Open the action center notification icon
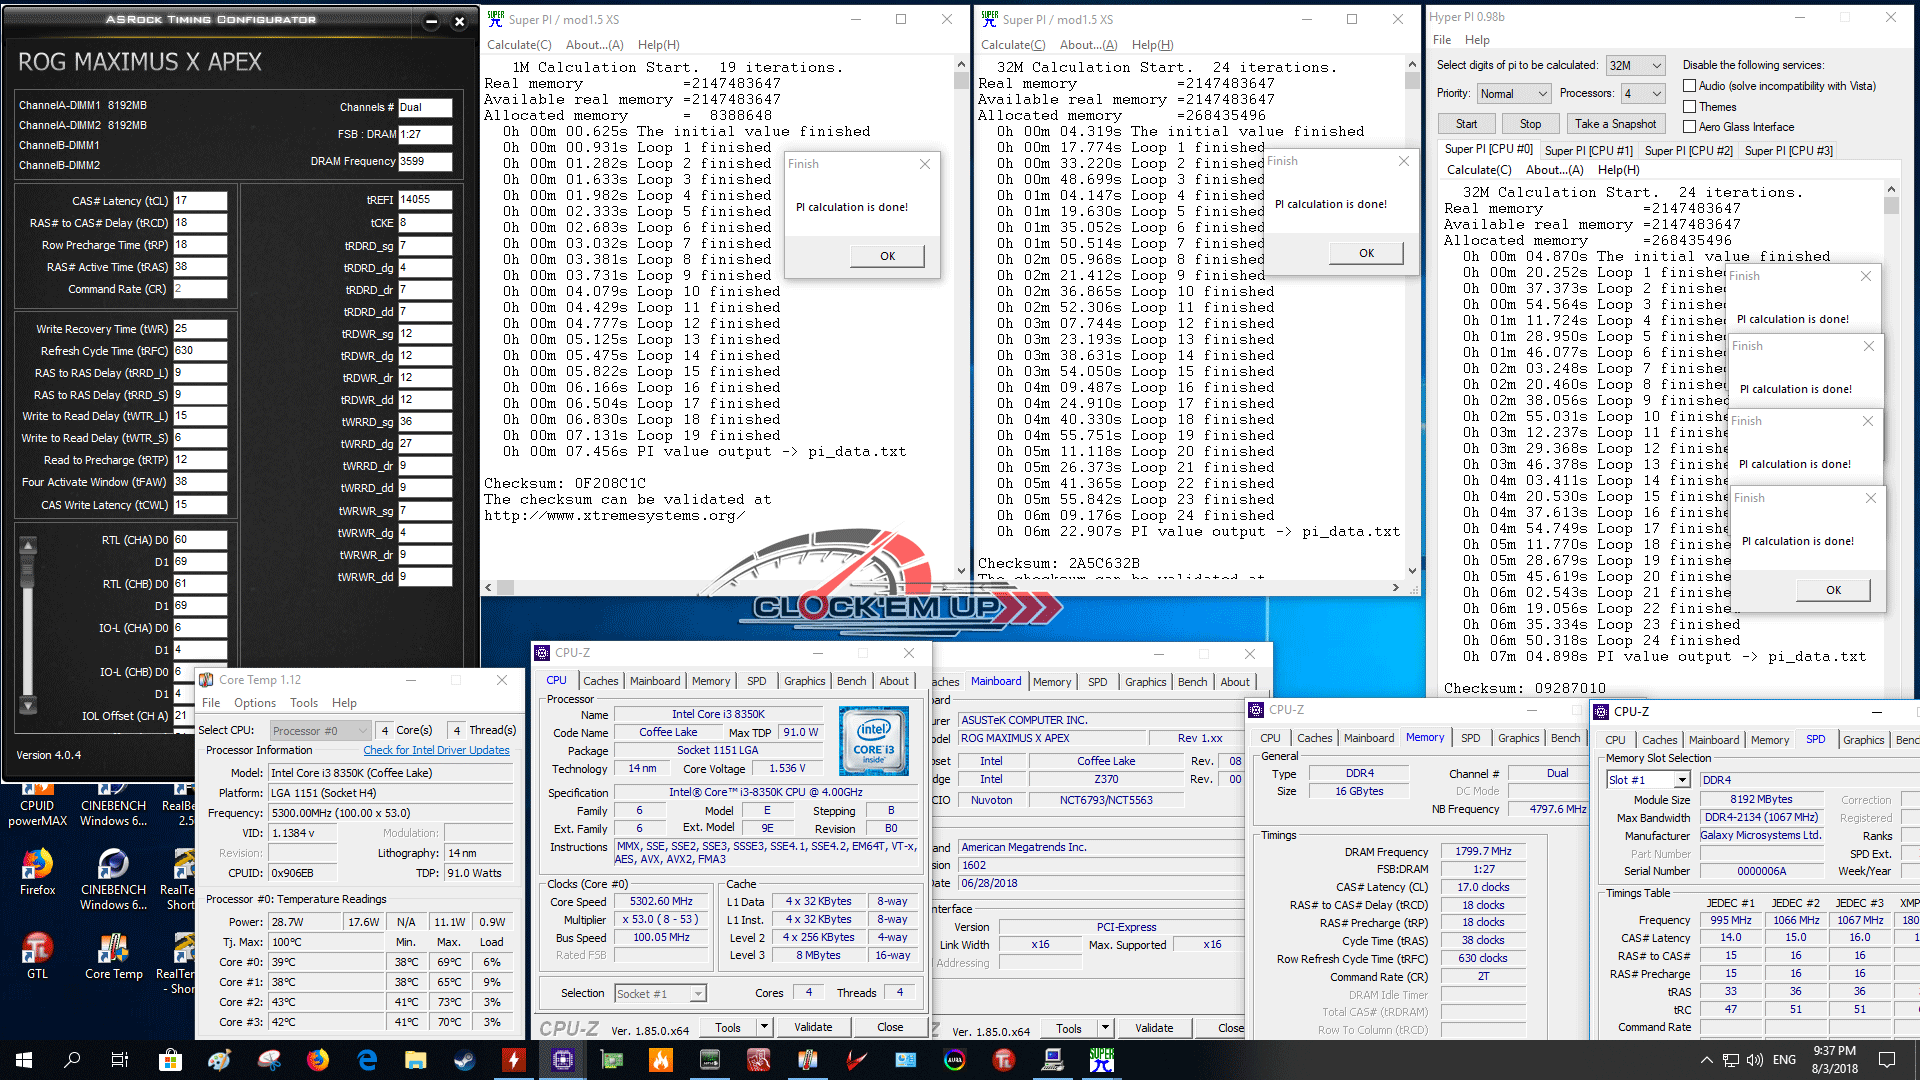The height and width of the screenshot is (1080, 1920). coord(1887,1060)
